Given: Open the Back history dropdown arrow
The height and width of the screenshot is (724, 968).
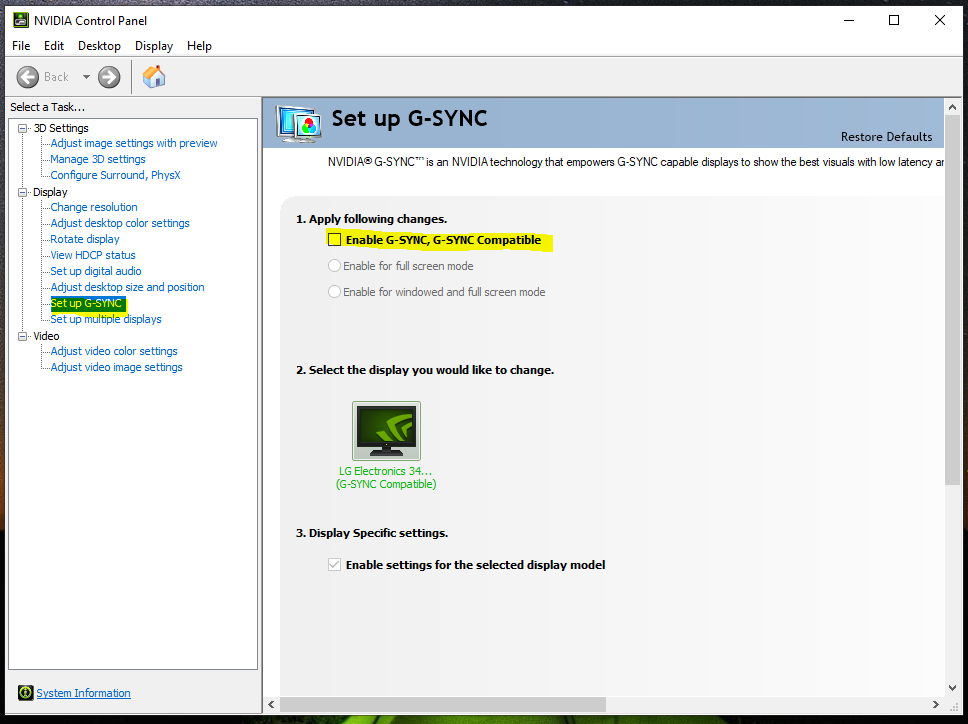Looking at the screenshot, I should pos(86,77).
